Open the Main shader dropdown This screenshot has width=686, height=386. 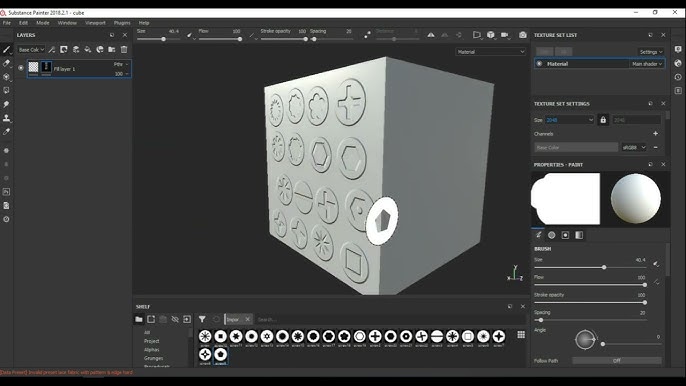[x=647, y=64]
